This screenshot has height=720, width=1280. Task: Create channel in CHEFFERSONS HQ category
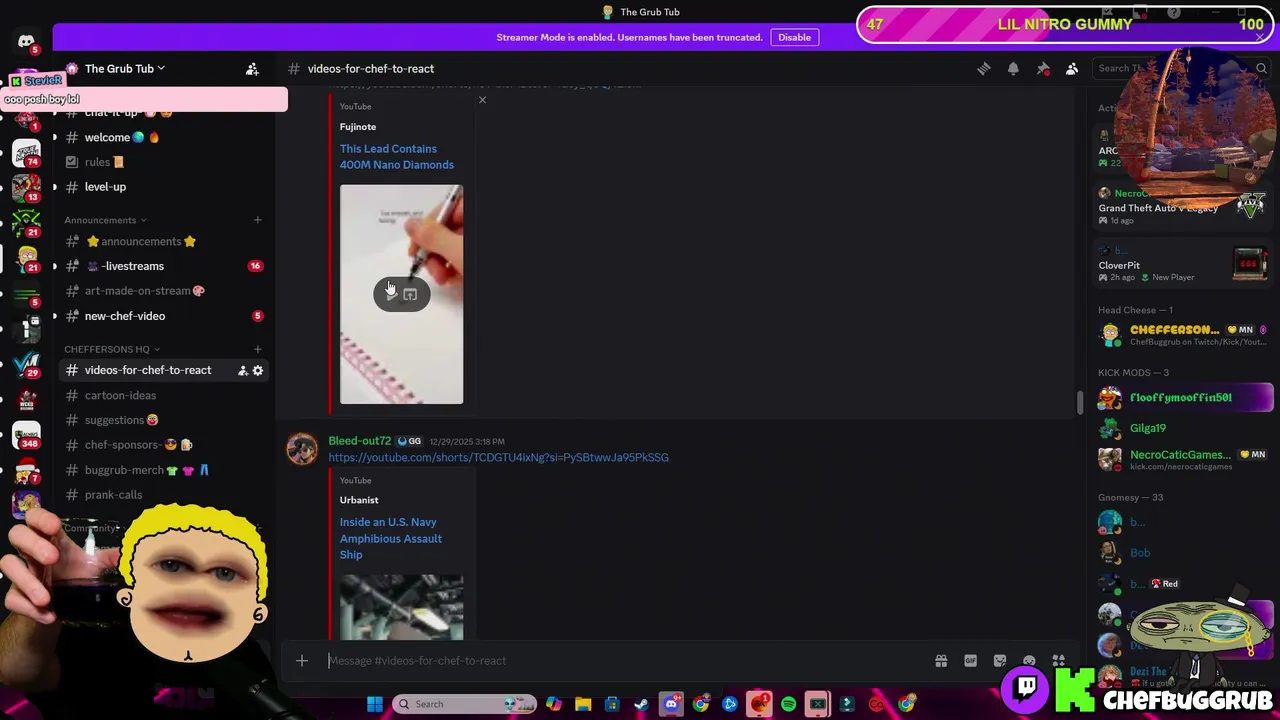tap(257, 349)
